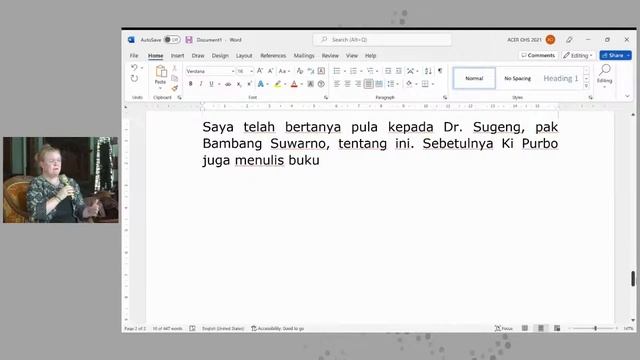Apply the No Spacing style

518,78
